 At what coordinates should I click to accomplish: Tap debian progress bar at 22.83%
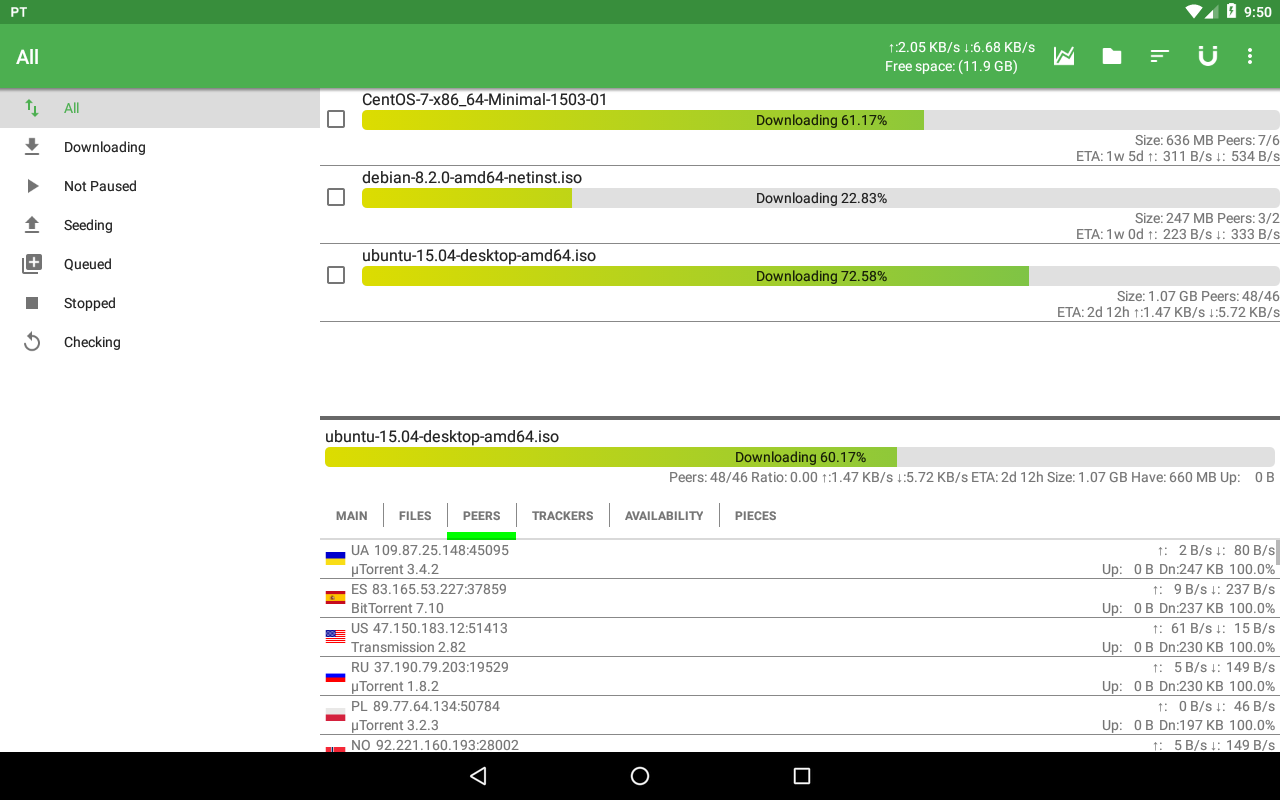[821, 198]
